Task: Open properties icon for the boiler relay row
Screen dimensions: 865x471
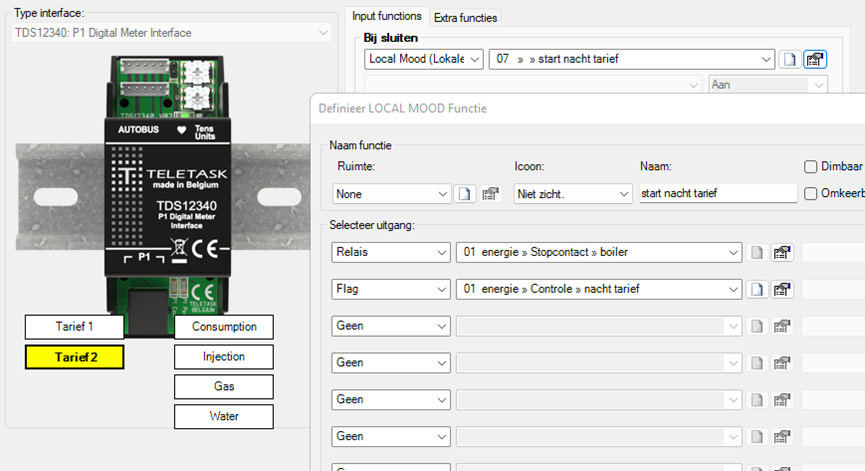Action: [782, 253]
